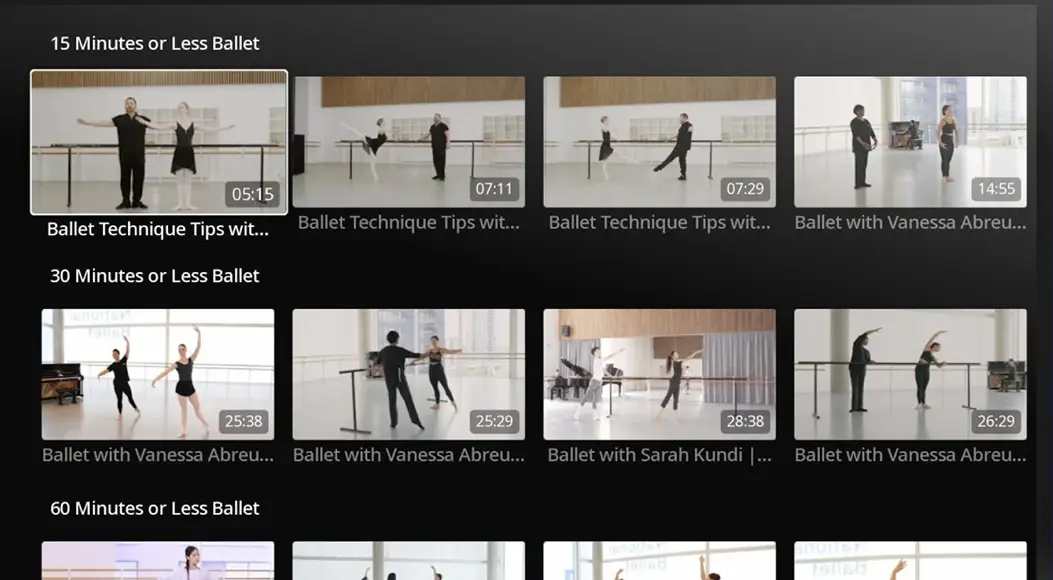
Task: Play the 25:38 Ballet with Vanessa Abreu video
Action: tap(158, 375)
